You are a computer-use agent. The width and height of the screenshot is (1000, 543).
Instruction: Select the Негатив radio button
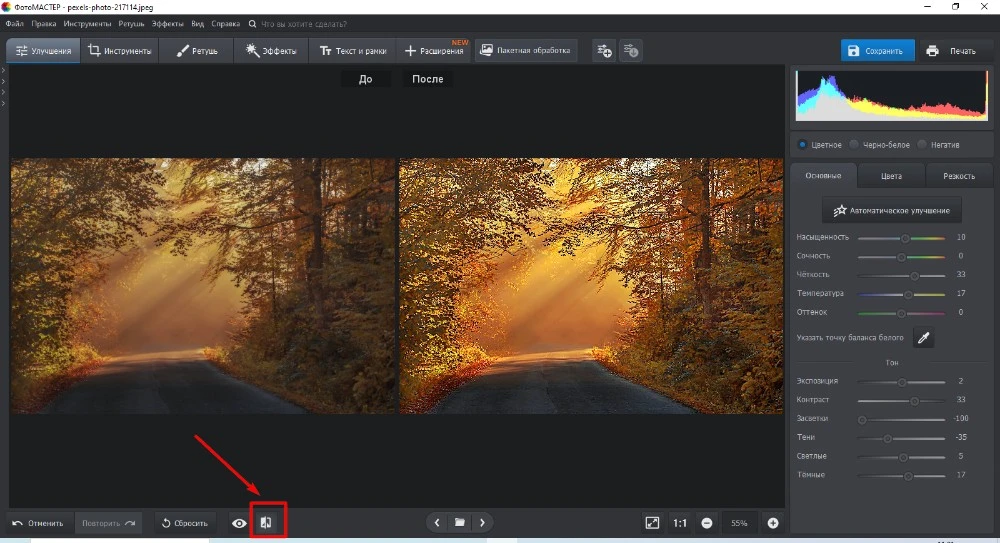click(x=922, y=145)
